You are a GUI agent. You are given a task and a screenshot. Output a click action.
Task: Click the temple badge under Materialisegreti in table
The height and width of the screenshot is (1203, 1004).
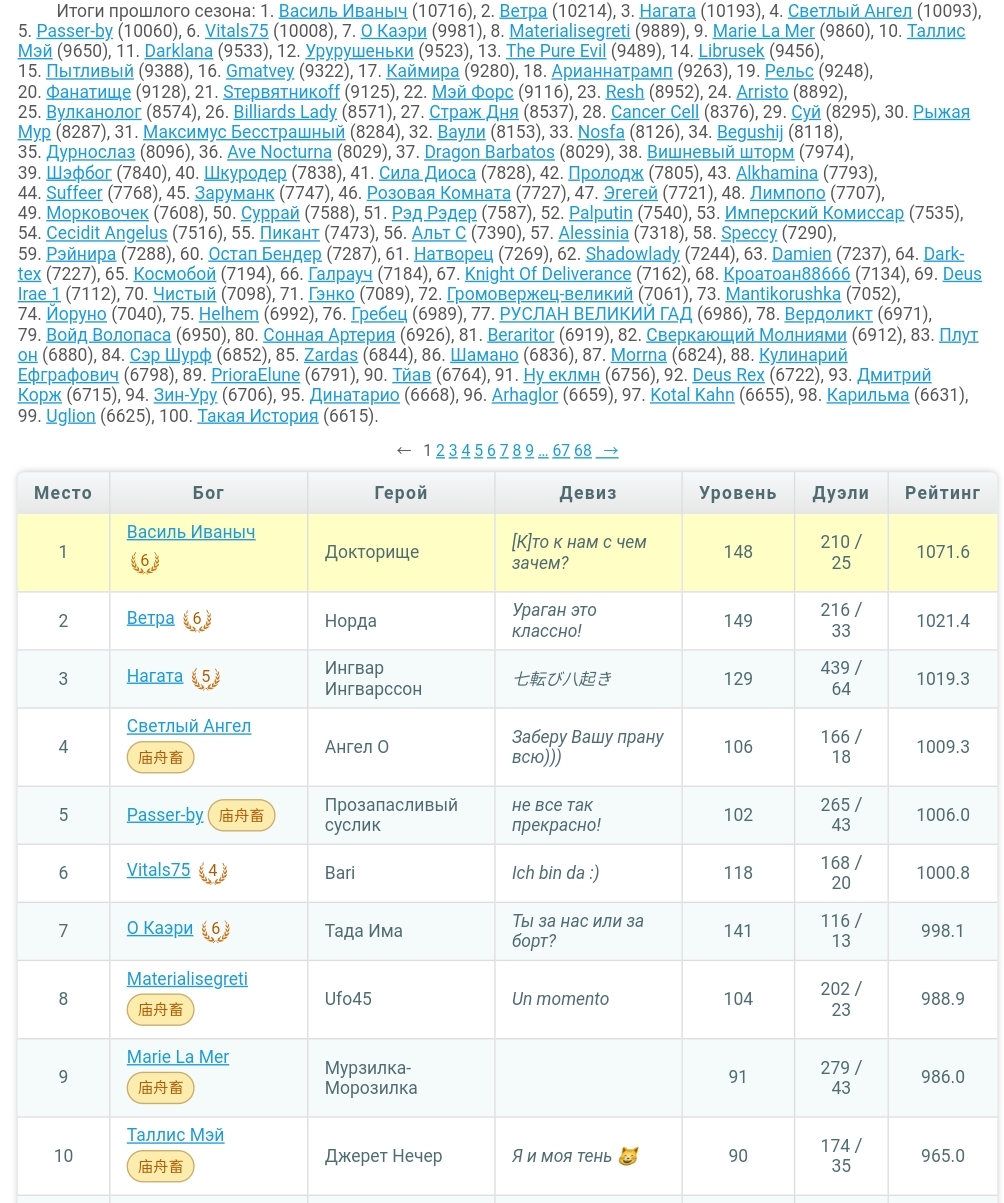pos(160,1010)
